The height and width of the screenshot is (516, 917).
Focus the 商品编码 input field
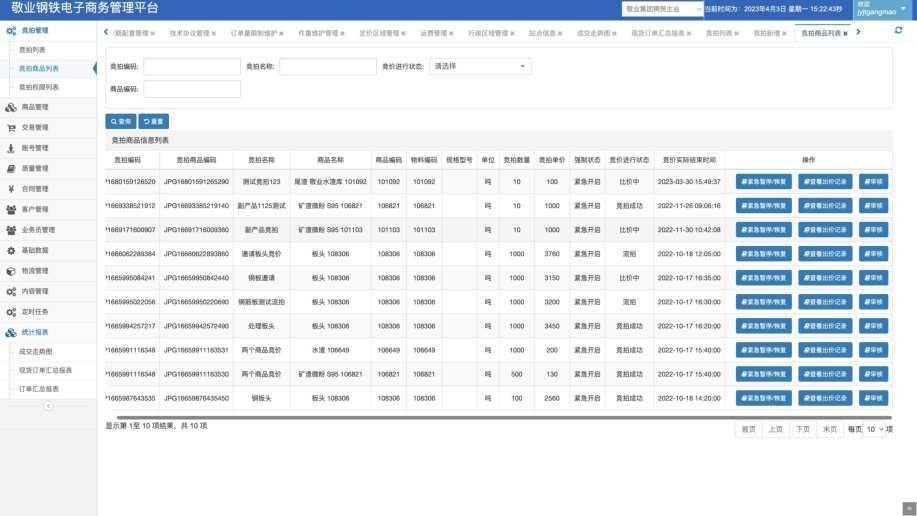(192, 89)
